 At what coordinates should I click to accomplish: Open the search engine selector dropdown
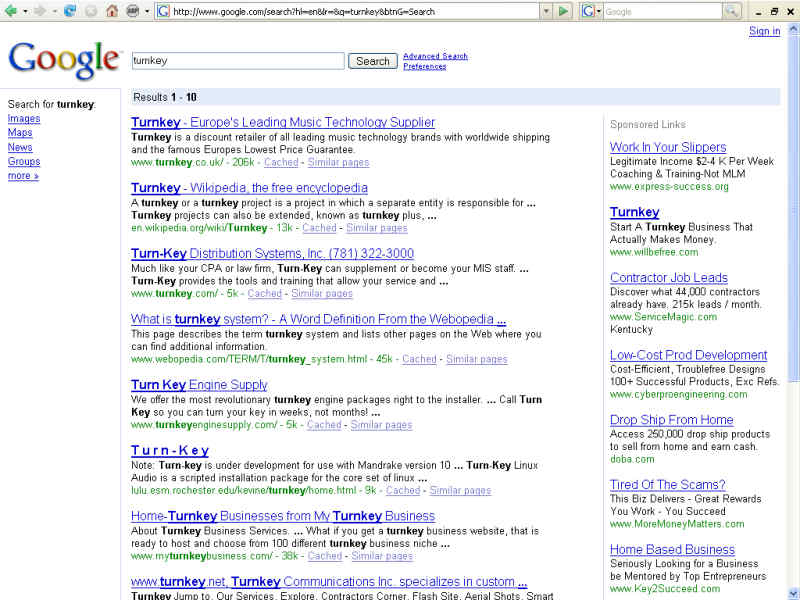click(x=592, y=11)
